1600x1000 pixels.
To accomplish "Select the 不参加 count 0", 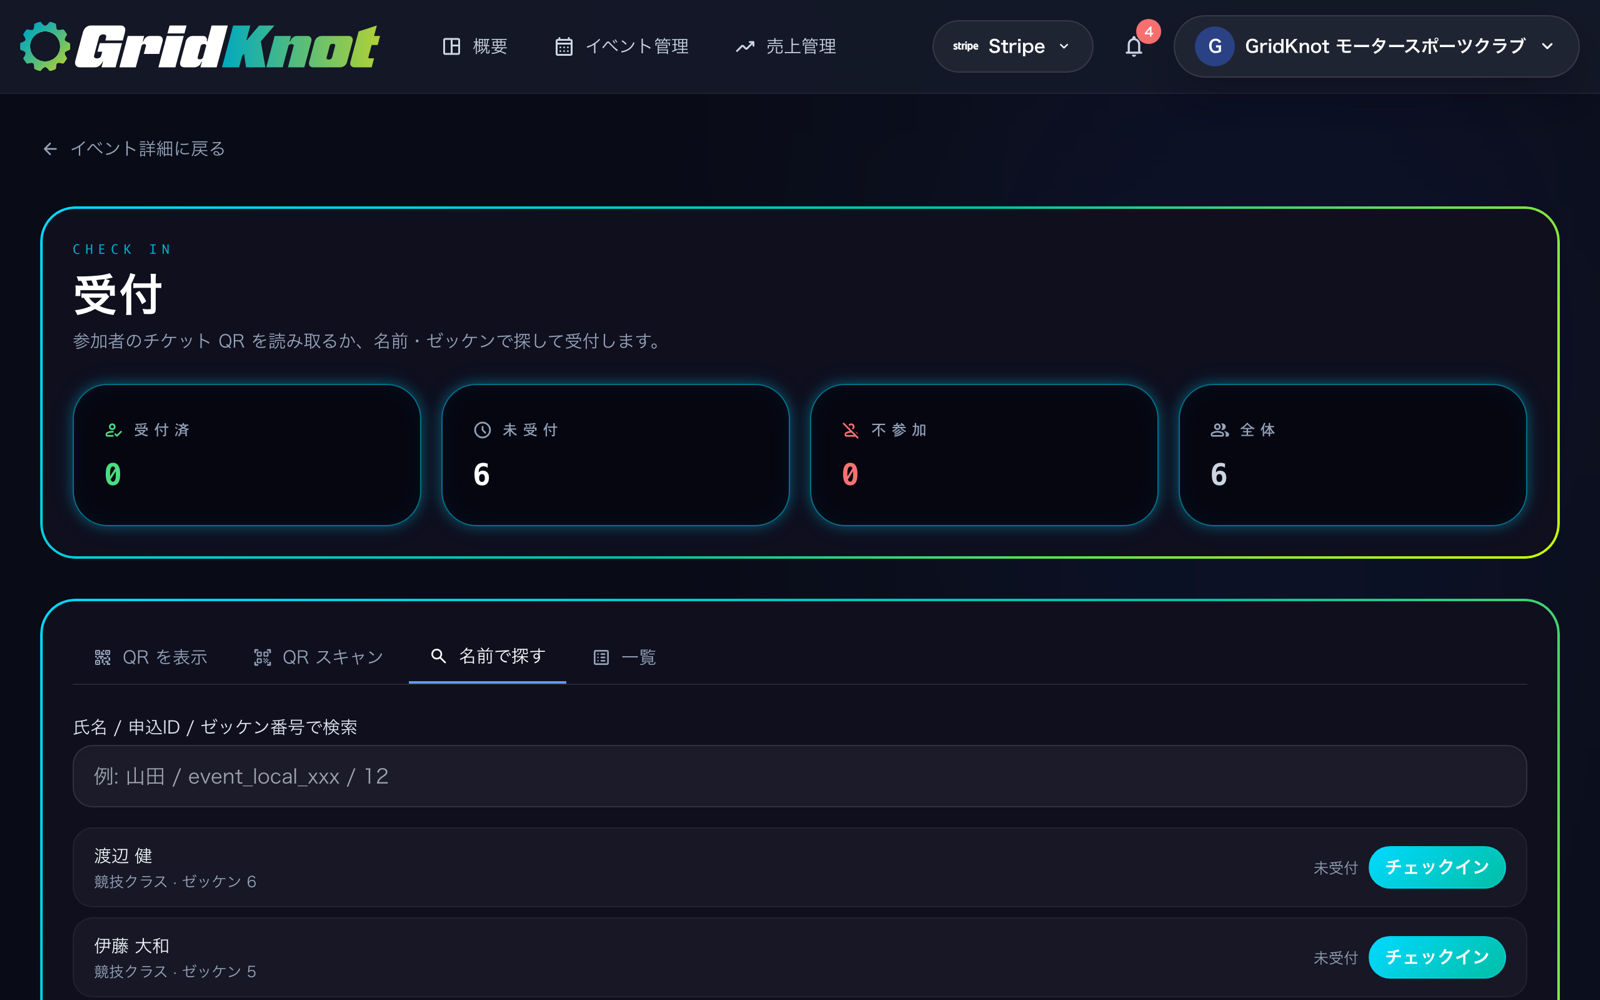I will pos(850,475).
